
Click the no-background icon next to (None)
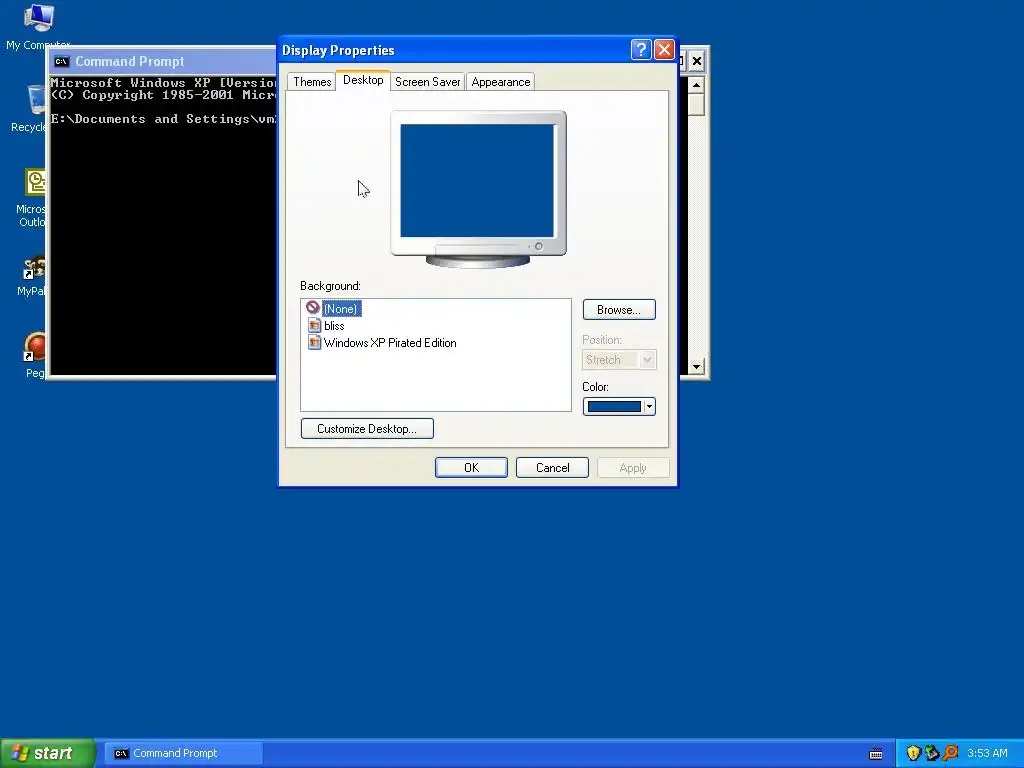click(x=313, y=308)
